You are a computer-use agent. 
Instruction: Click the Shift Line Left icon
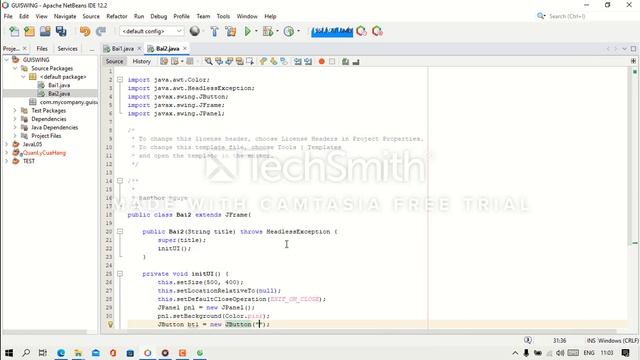point(298,62)
